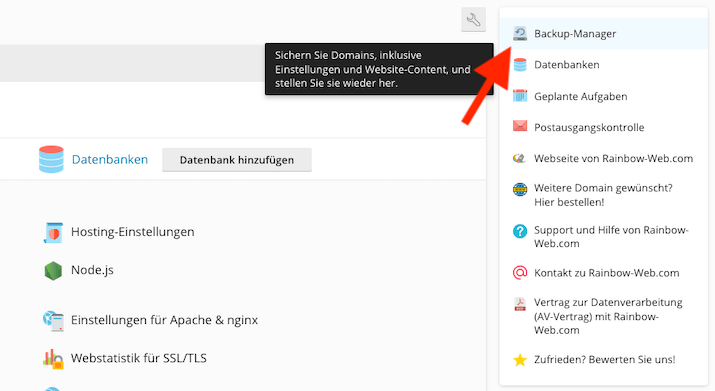This screenshot has height=391, width=715.
Task: Click the Webstatistik für SSL/TLS chart icon
Action: (x=53, y=359)
